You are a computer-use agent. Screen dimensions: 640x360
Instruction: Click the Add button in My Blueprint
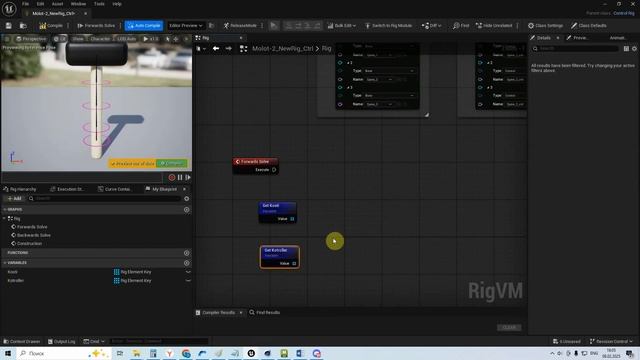[14, 198]
